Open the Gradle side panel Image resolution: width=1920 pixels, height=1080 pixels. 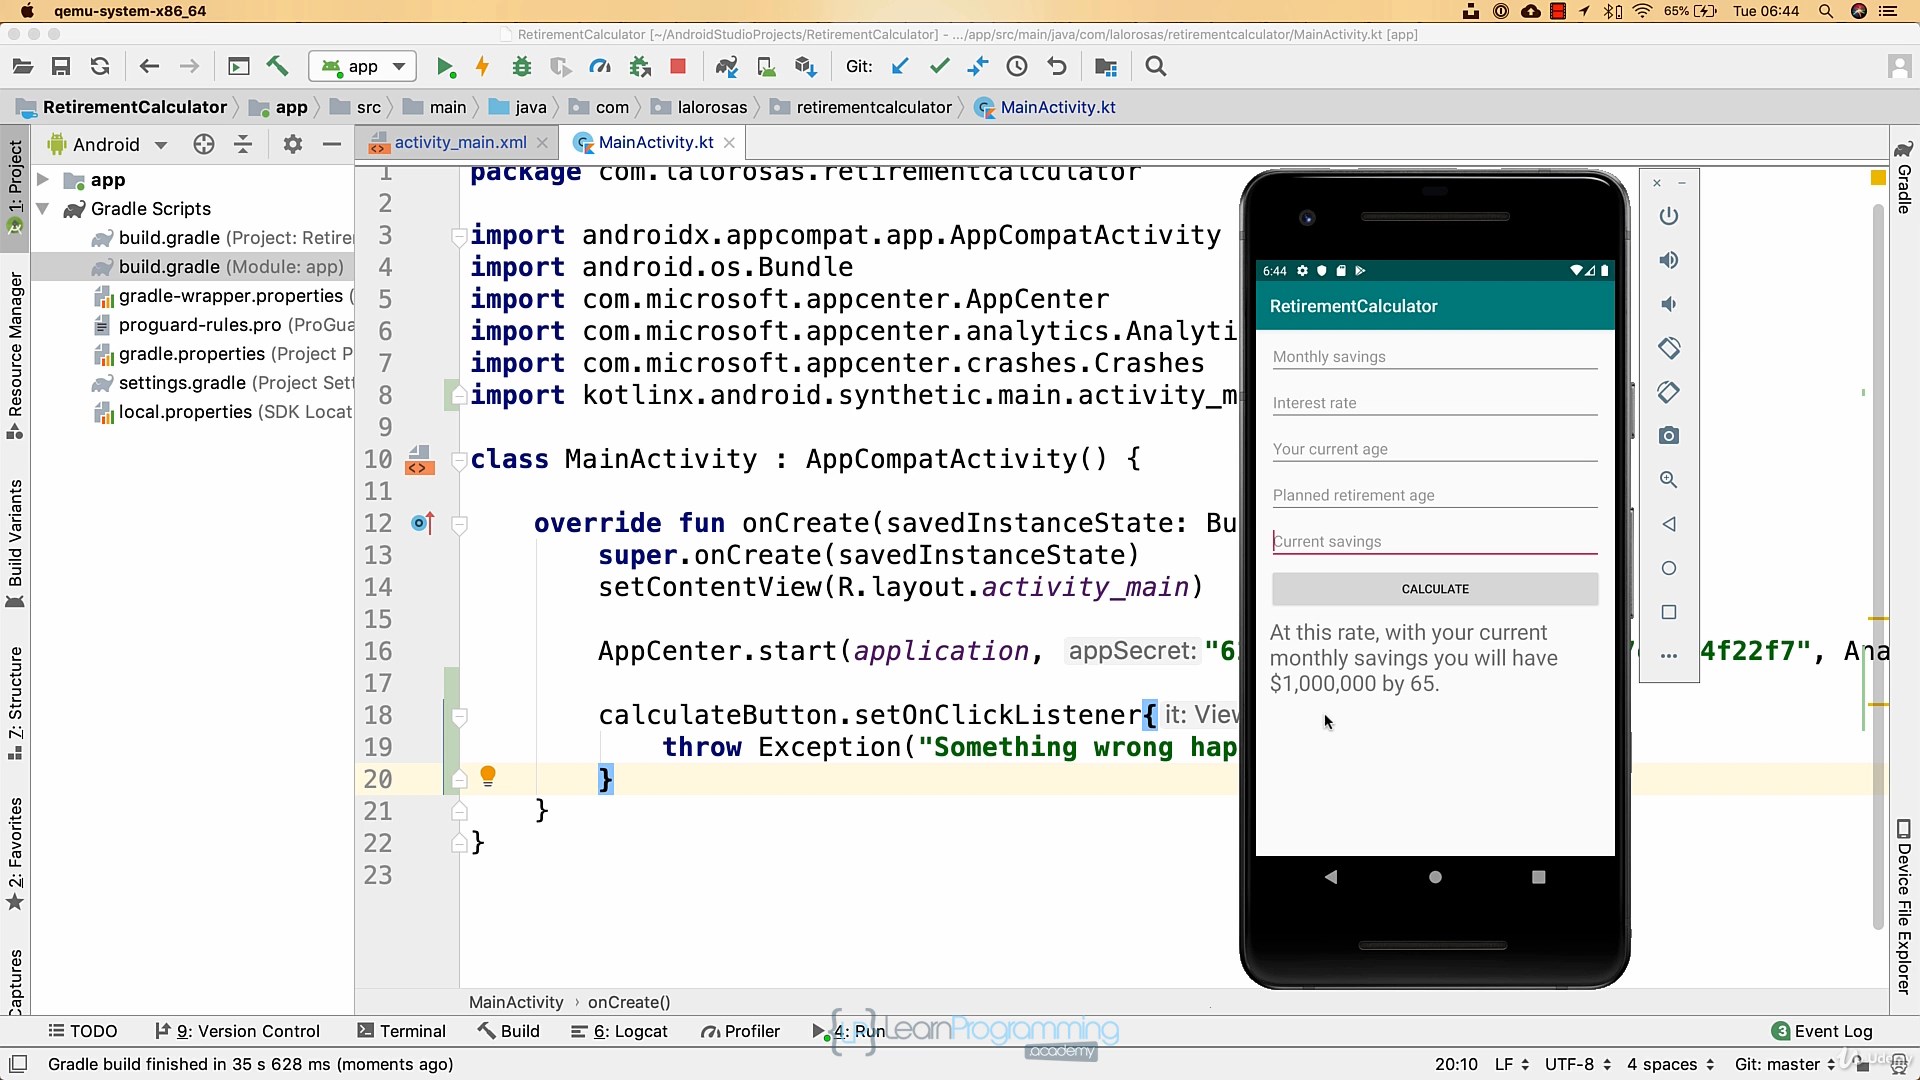pyautogui.click(x=1904, y=177)
